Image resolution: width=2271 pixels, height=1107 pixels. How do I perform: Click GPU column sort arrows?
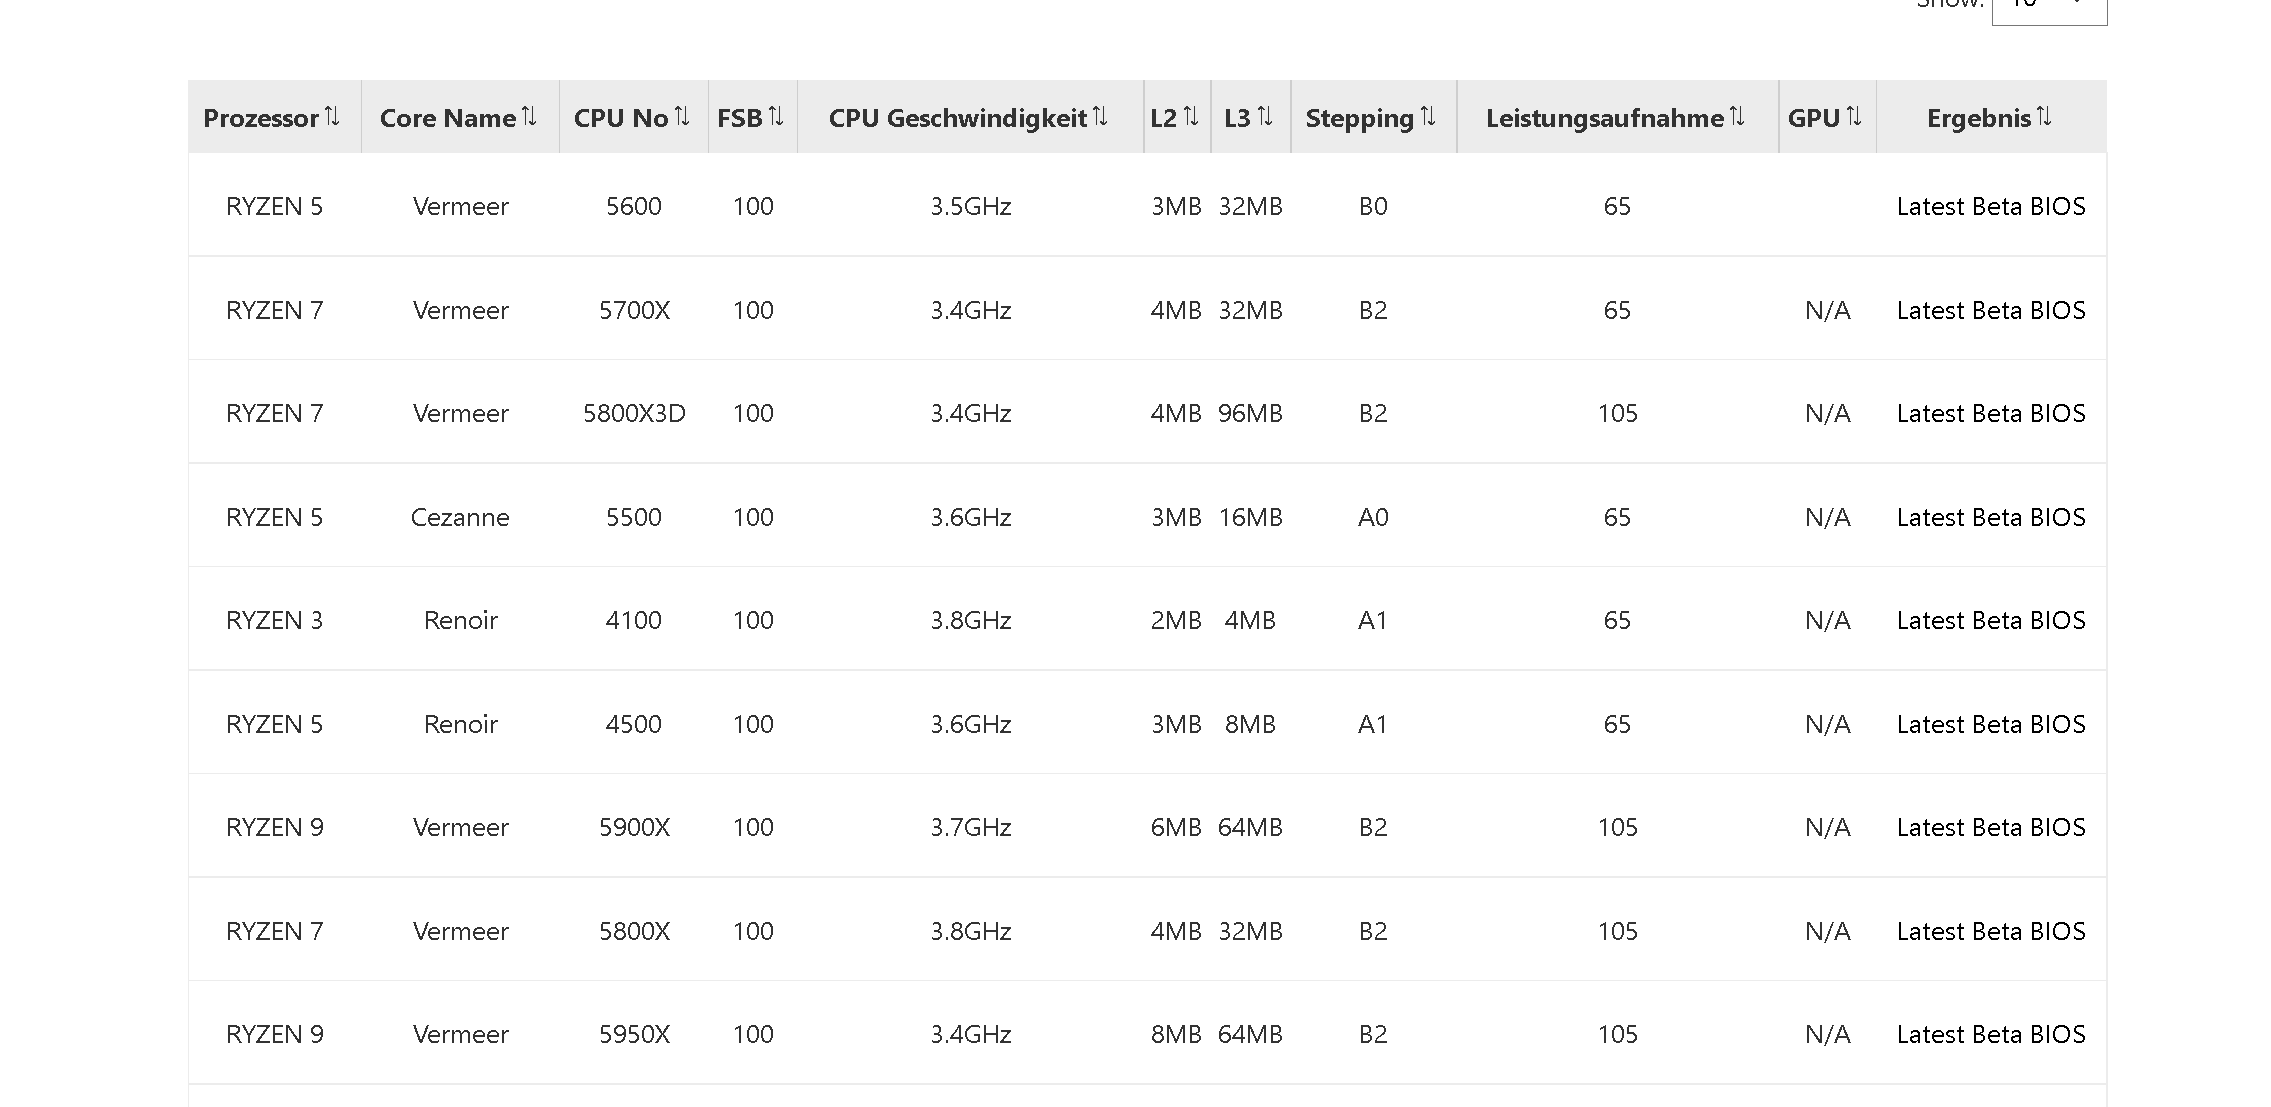(1854, 117)
